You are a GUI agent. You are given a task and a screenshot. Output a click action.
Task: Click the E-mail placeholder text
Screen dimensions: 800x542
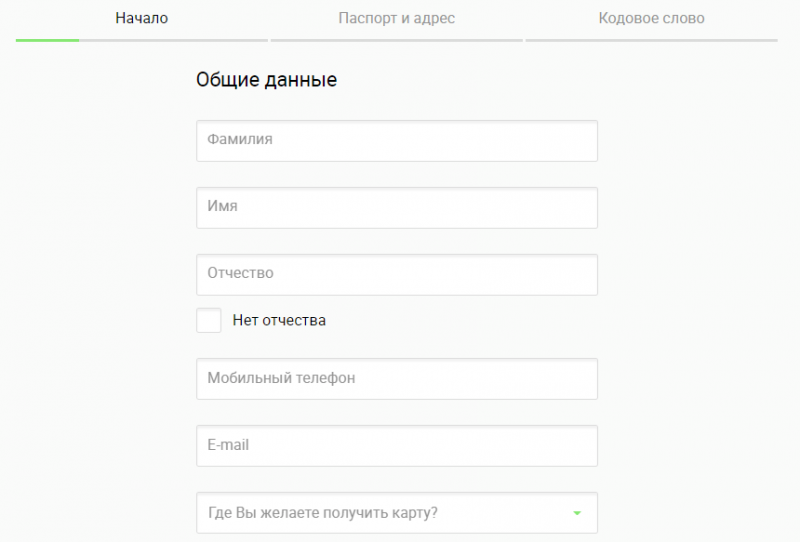tap(228, 446)
